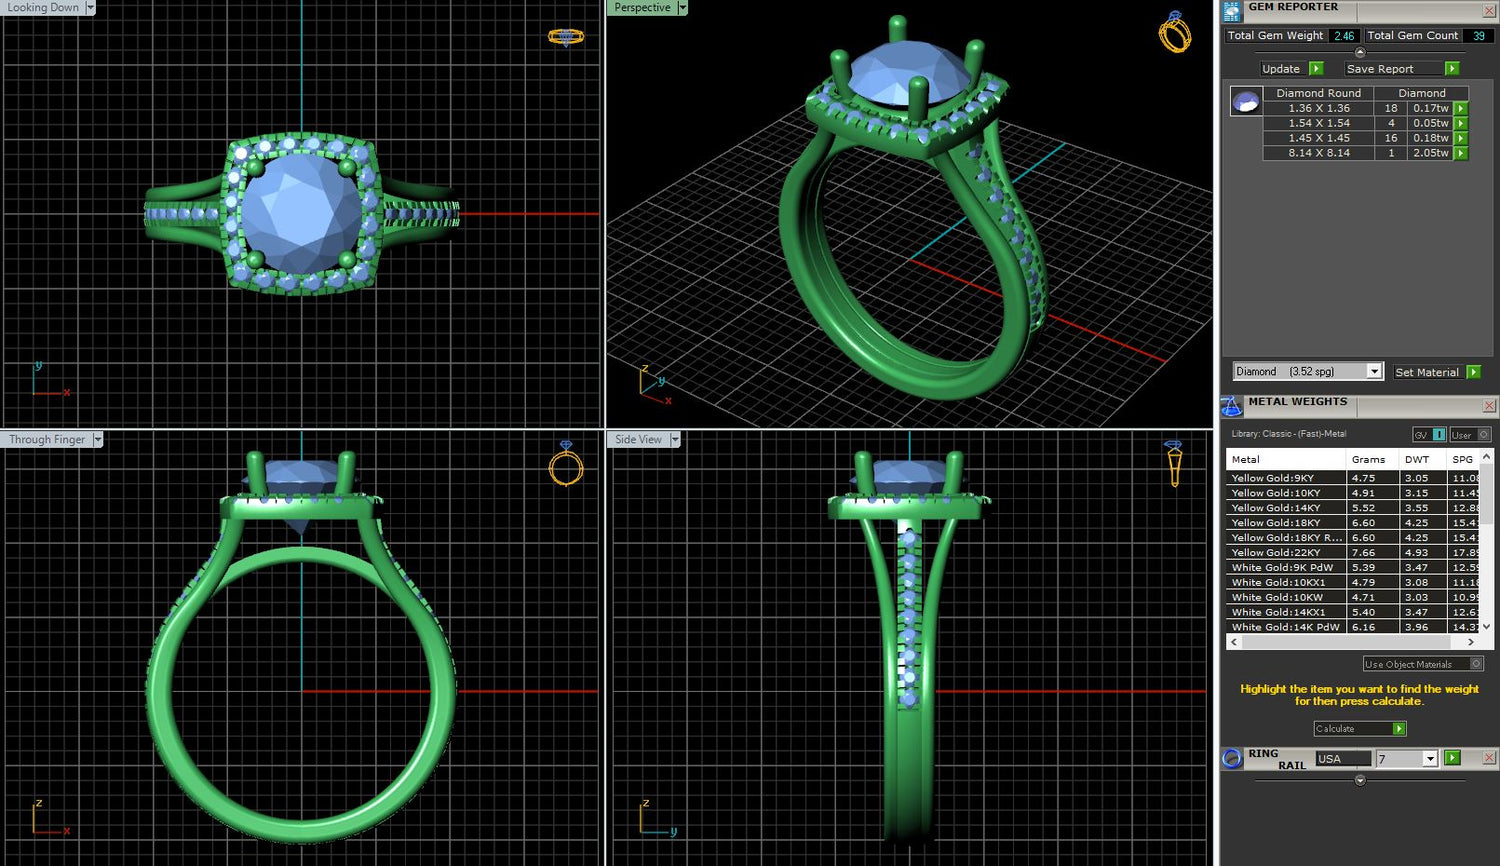Click the green arrow next to Update
Viewport: 1500px width, 866px height.
[1316, 69]
